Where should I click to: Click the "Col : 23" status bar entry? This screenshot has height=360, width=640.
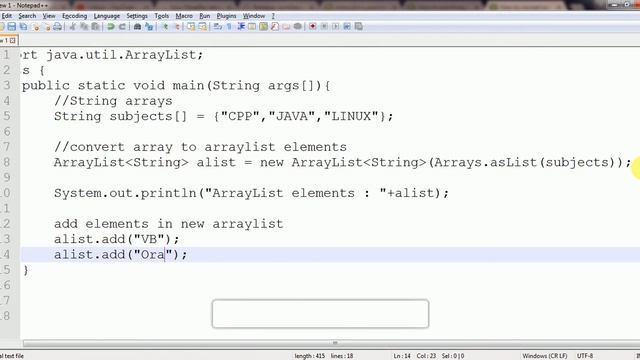426,356
